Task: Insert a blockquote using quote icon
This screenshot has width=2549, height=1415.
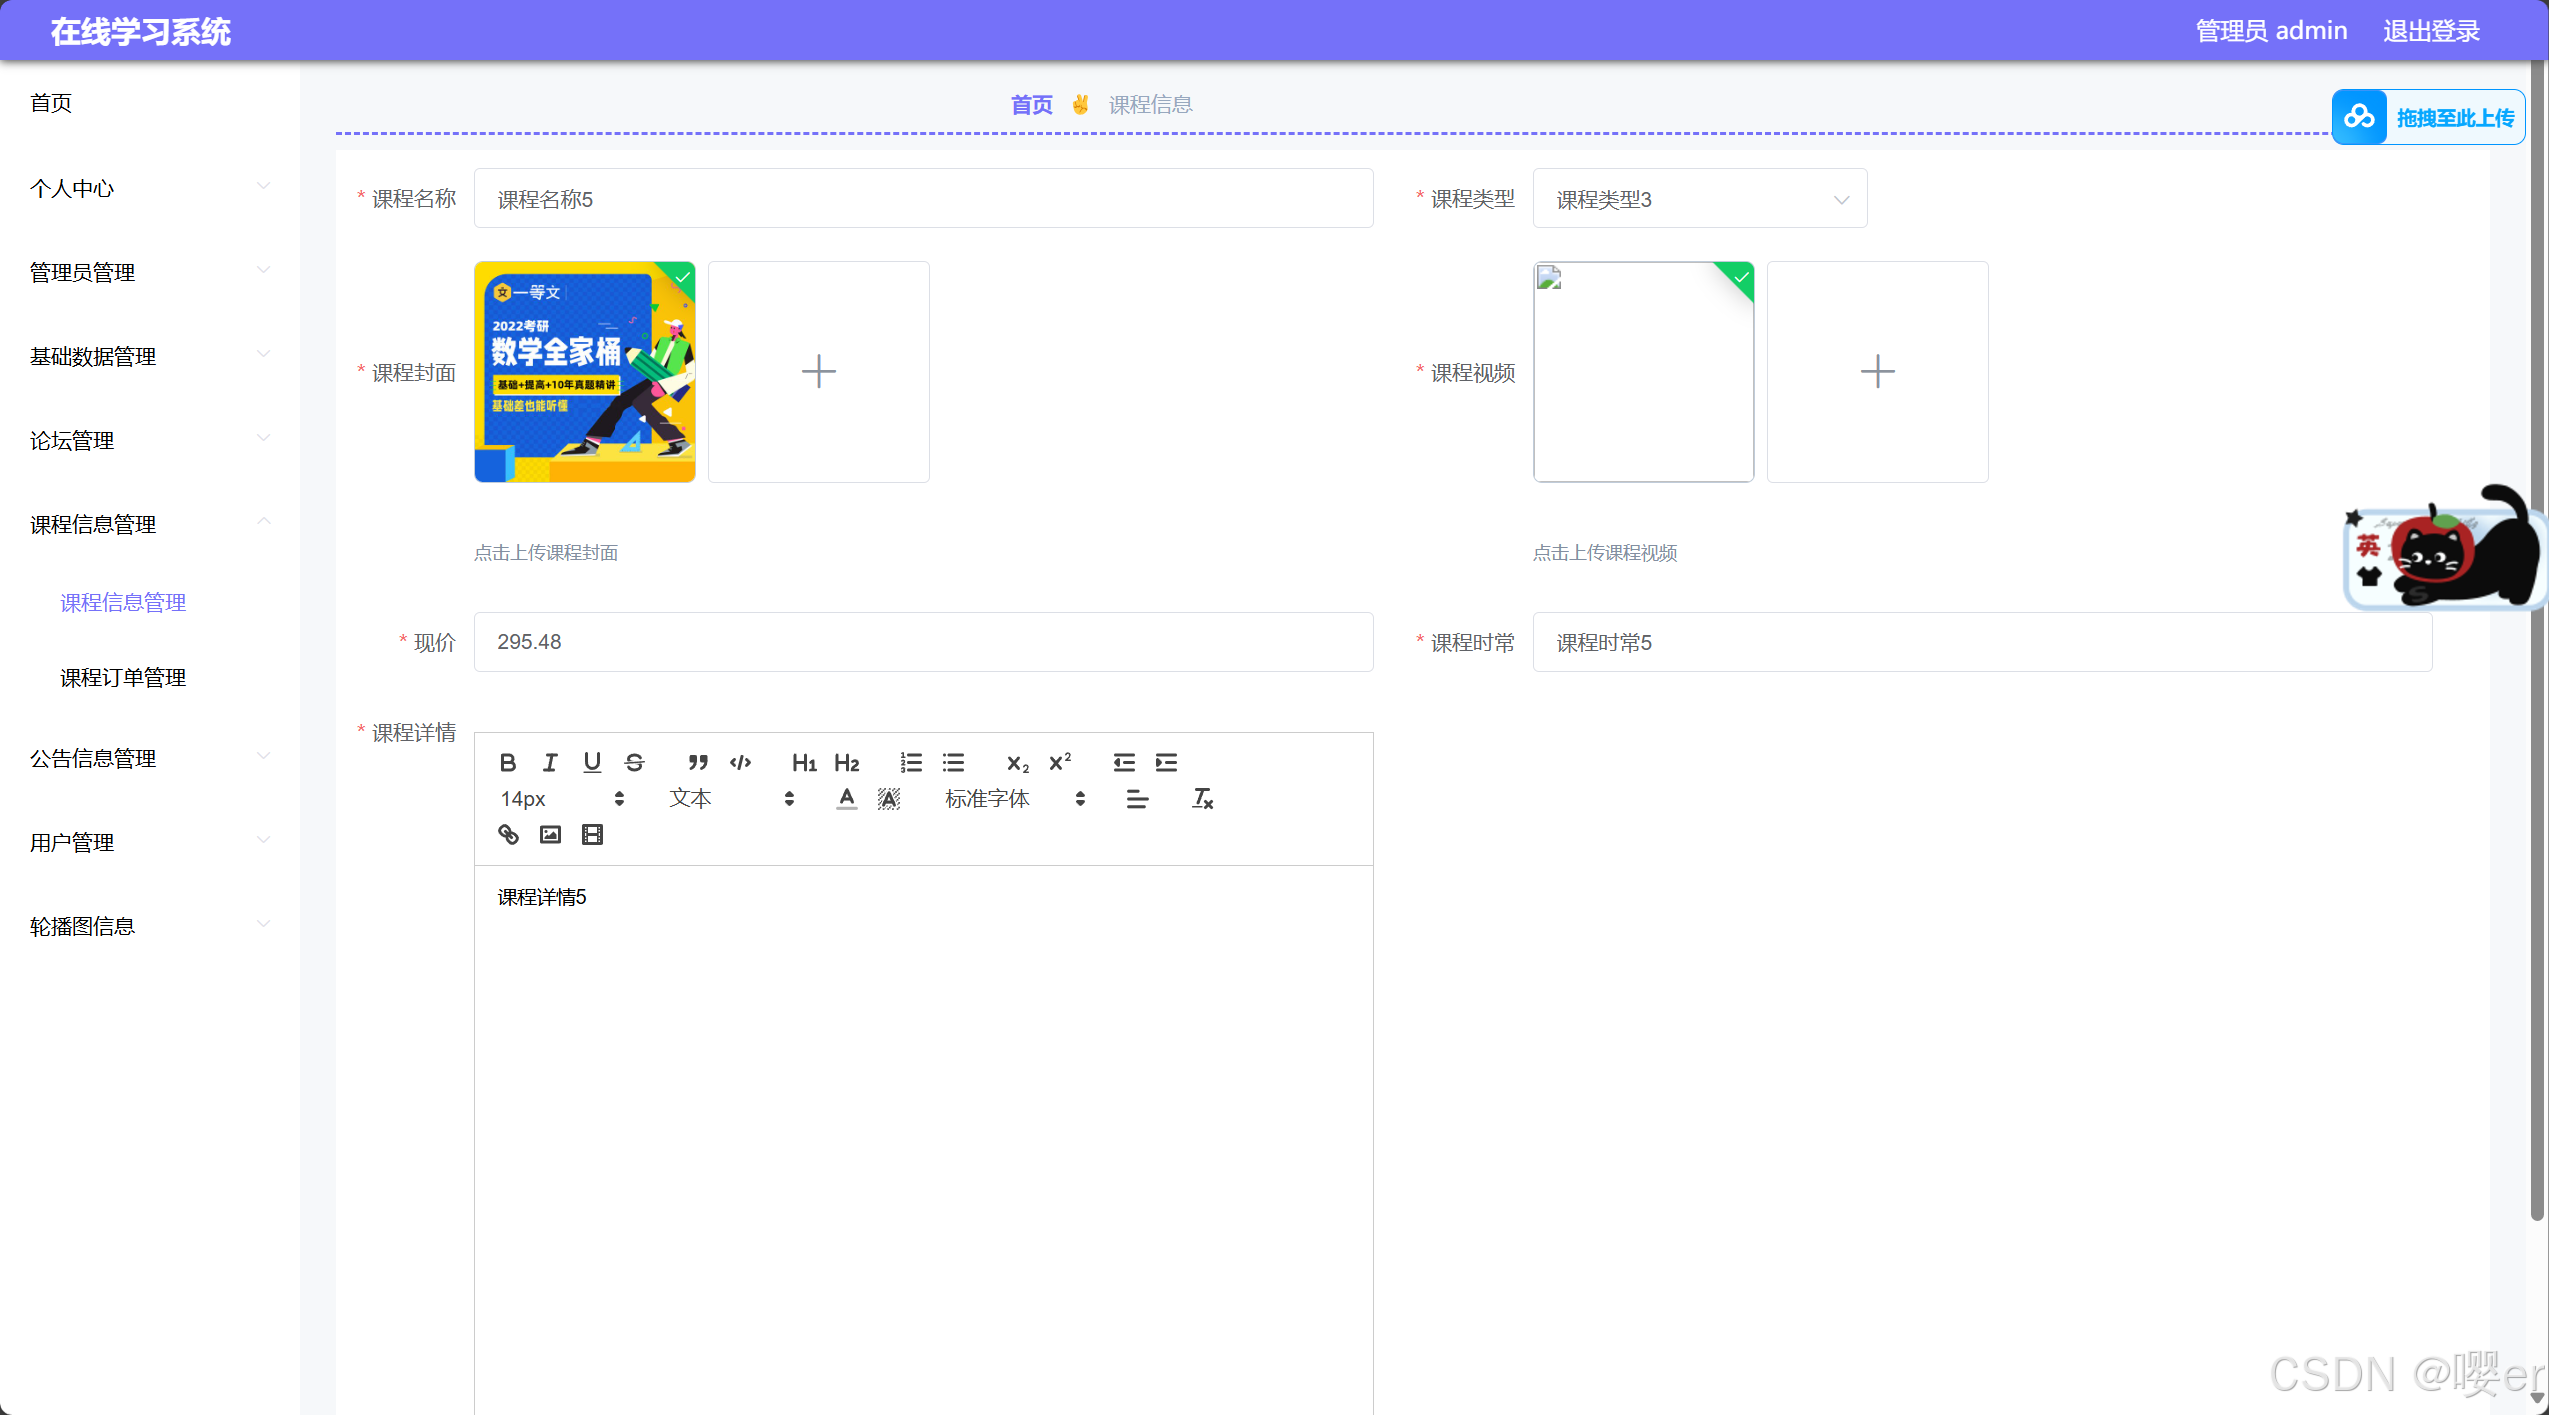Action: point(698,763)
